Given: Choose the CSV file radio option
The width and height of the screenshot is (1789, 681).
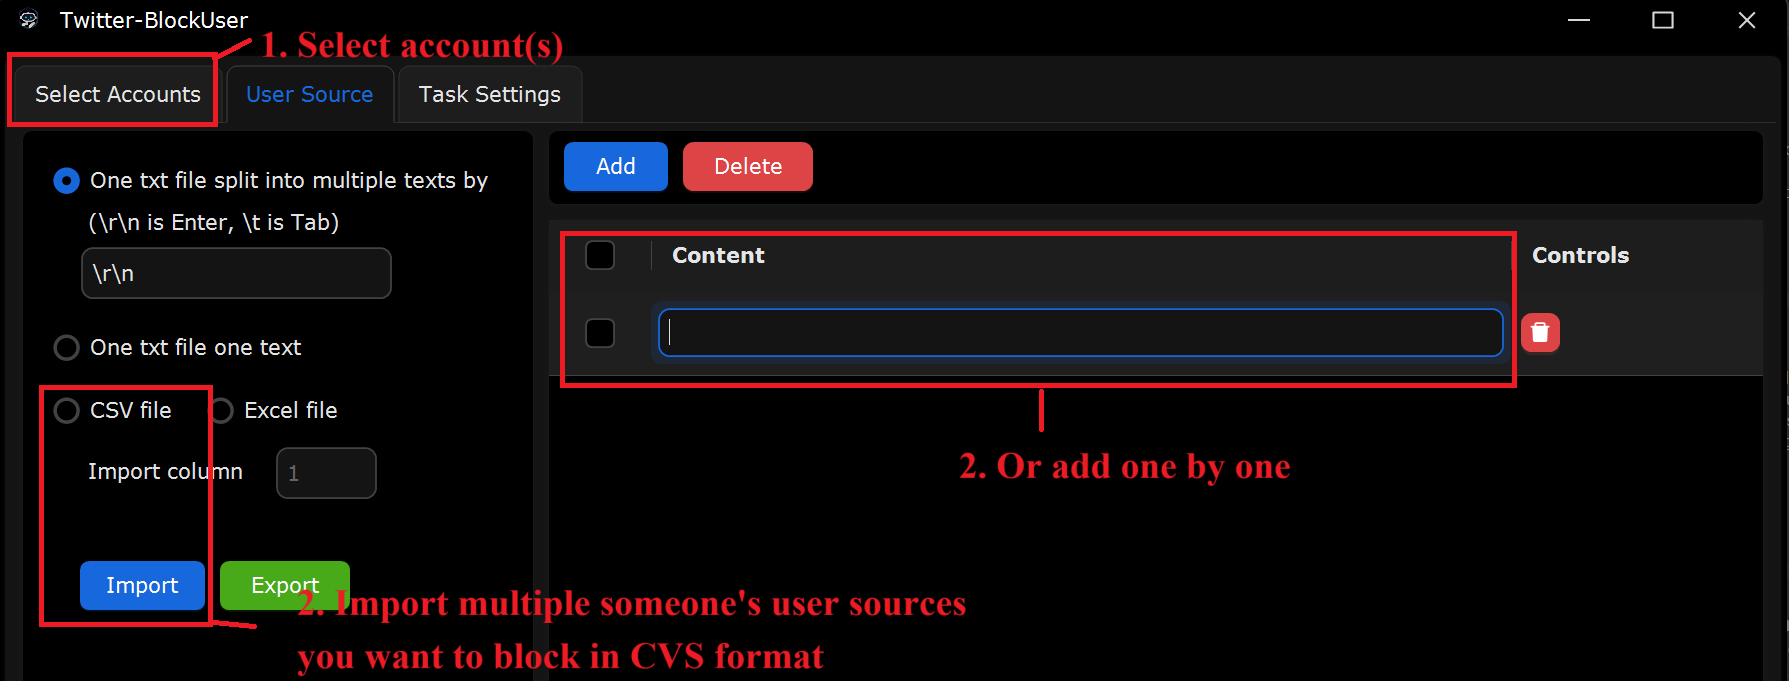Looking at the screenshot, I should (x=66, y=411).
